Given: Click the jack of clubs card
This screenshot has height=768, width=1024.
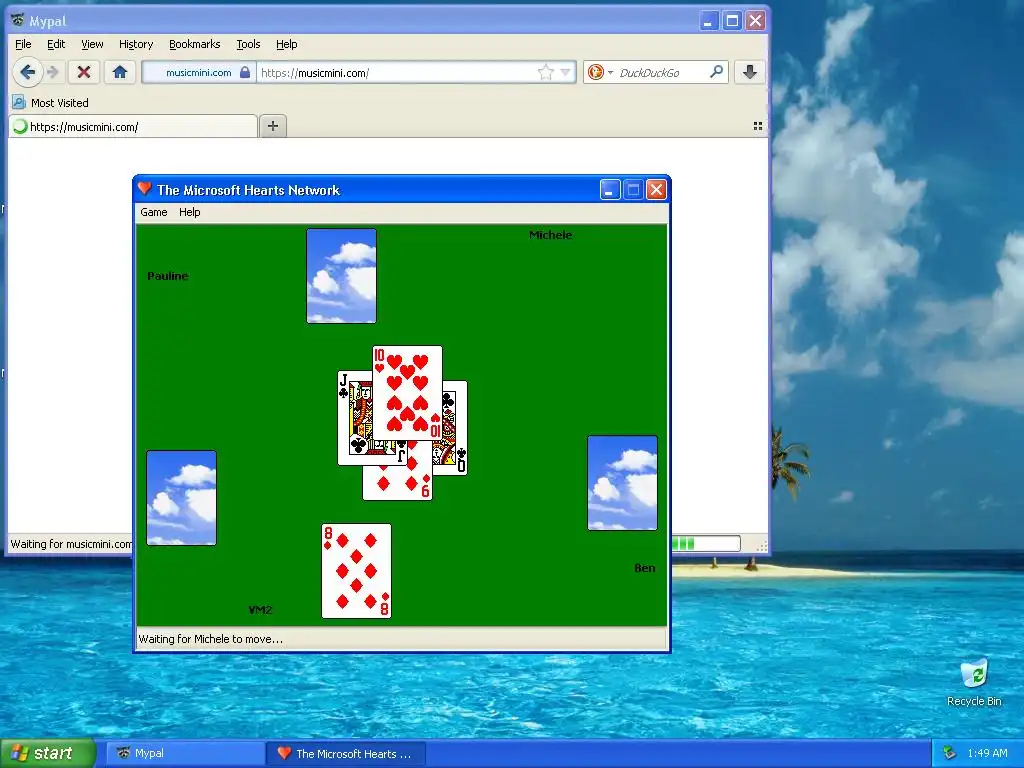Looking at the screenshot, I should [x=354, y=418].
